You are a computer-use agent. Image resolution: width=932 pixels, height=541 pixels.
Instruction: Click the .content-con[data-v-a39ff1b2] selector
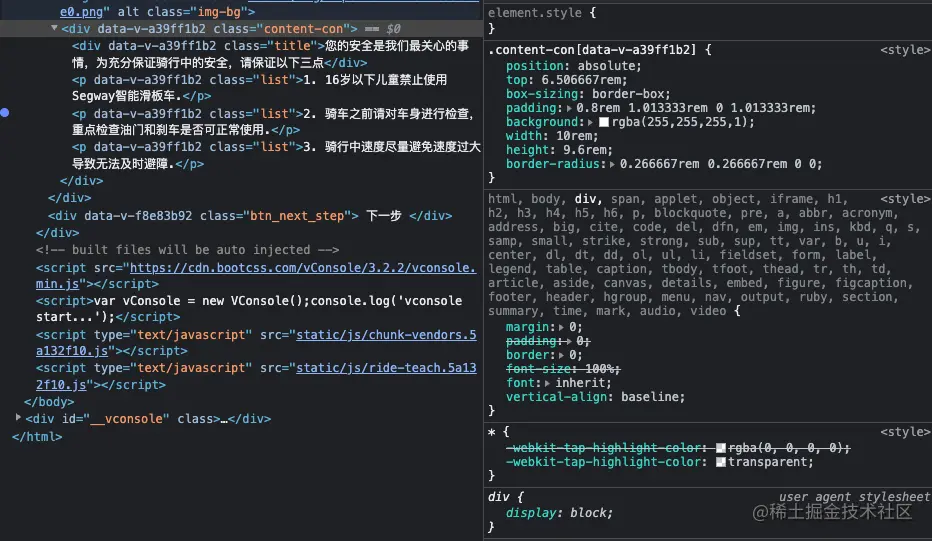pyautogui.click(x=592, y=50)
